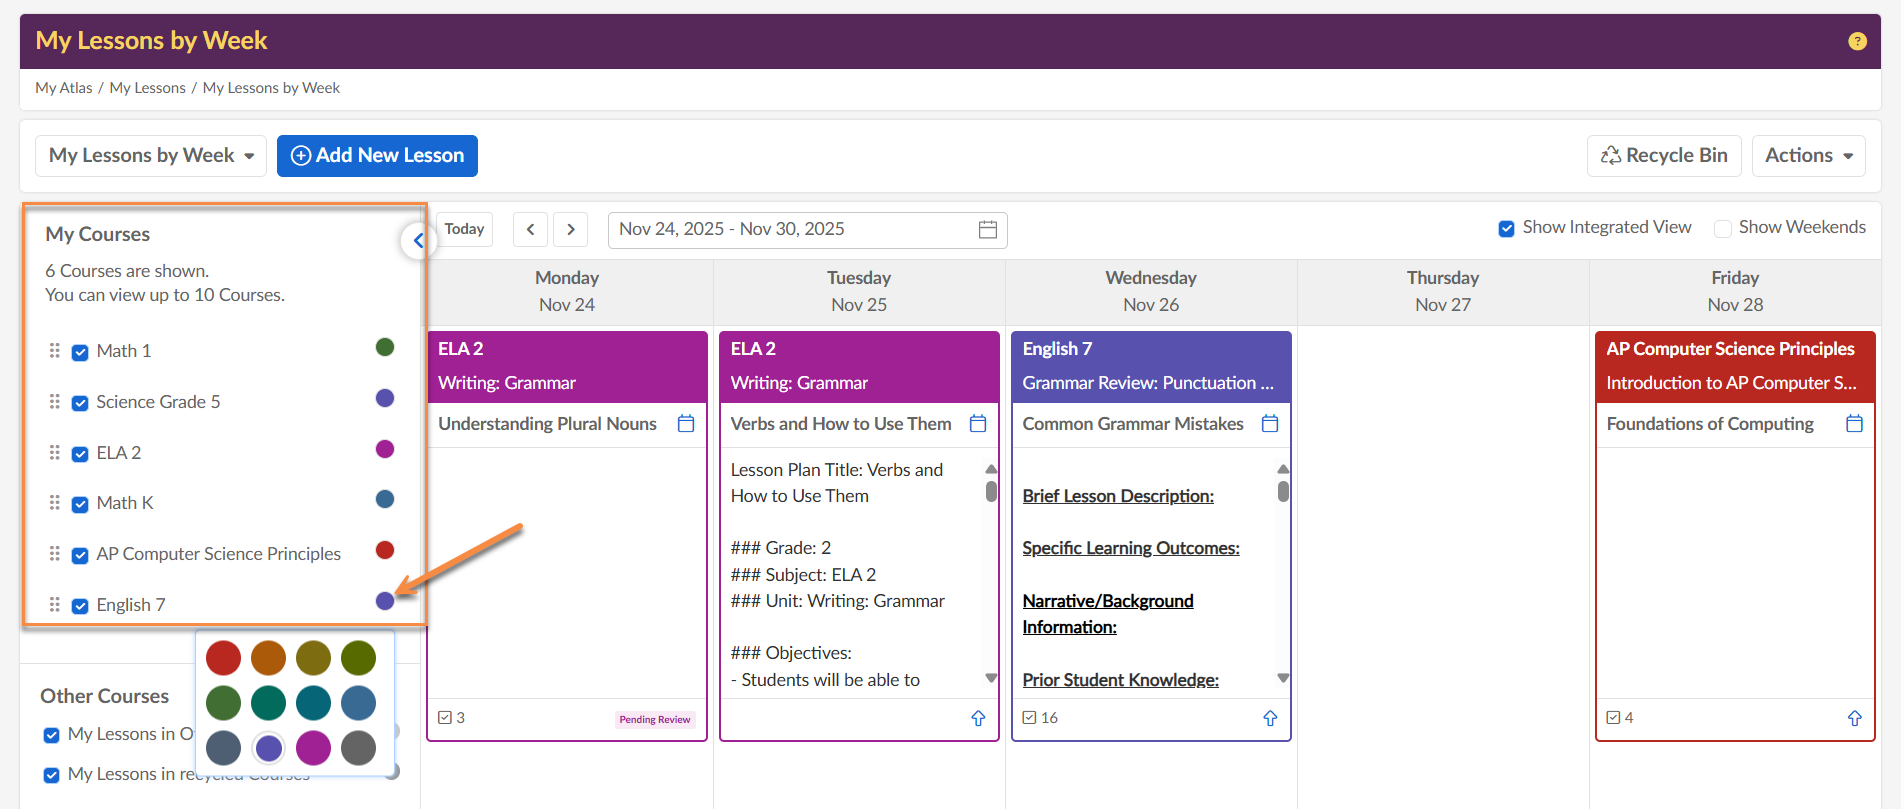This screenshot has width=1904, height=809.
Task: Pick the red color swatch in palette
Action: pos(223,658)
